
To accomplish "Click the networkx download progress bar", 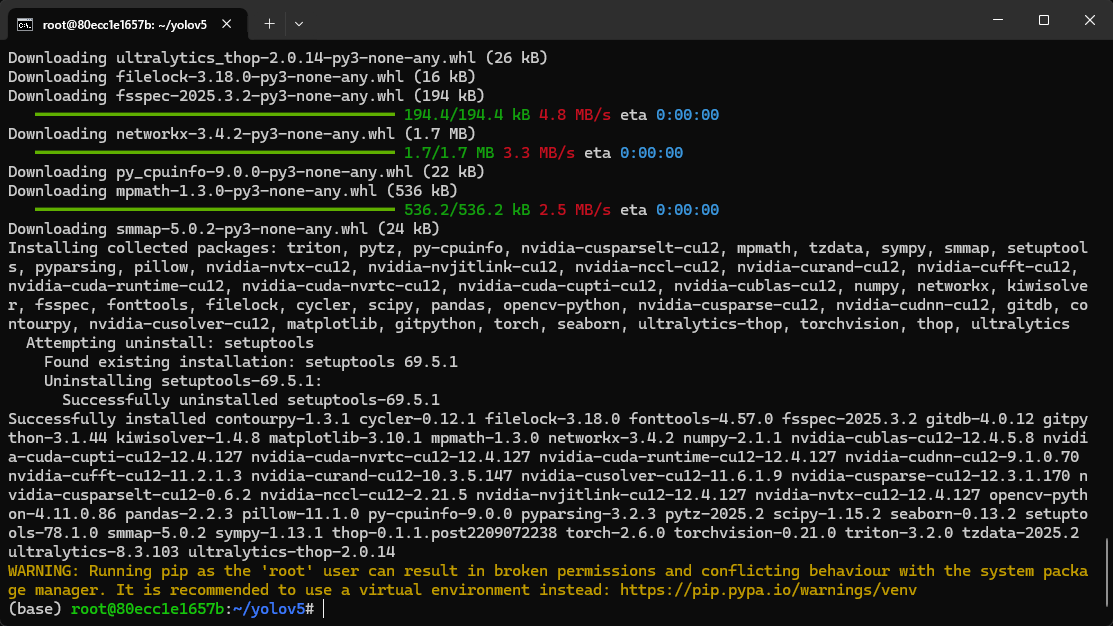I will click(214, 153).
